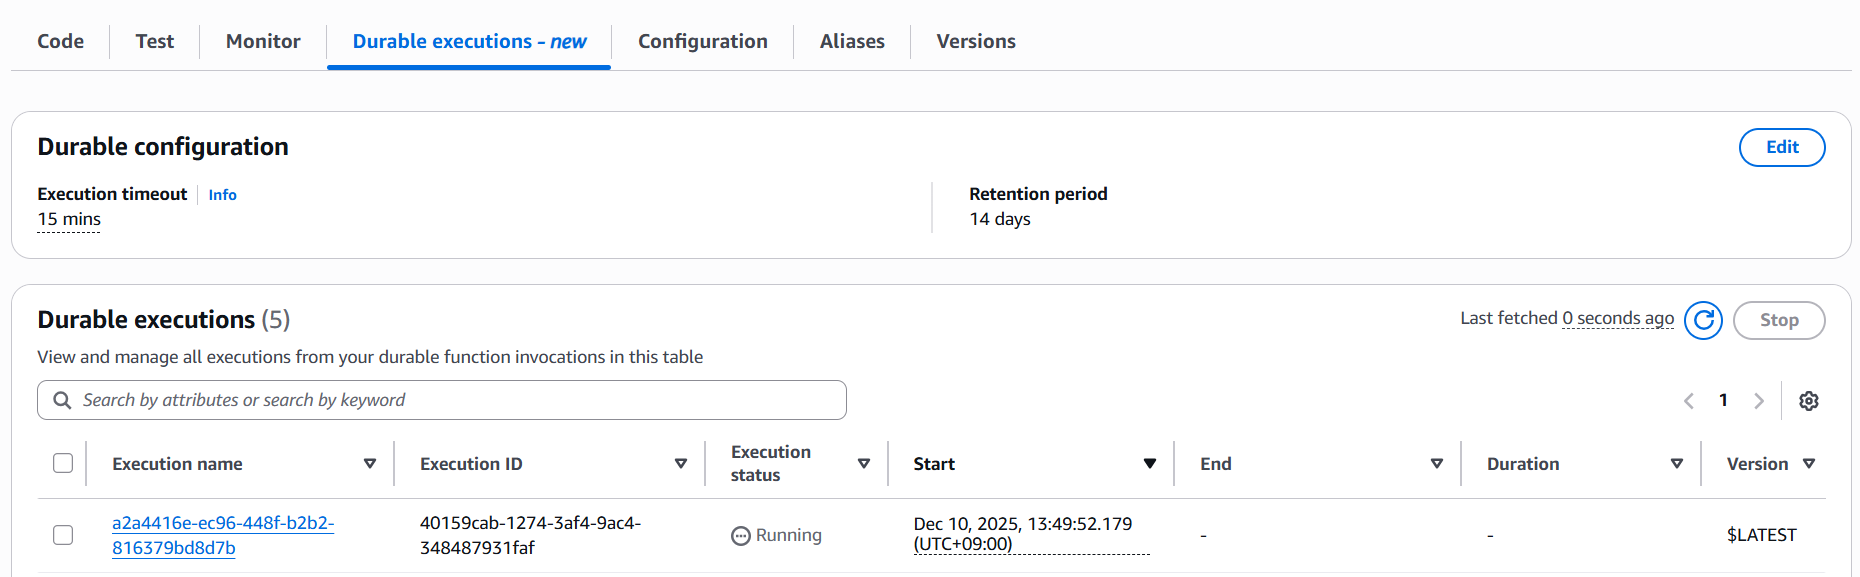Switch to the Monitor tab
The height and width of the screenshot is (577, 1860).
pyautogui.click(x=263, y=41)
